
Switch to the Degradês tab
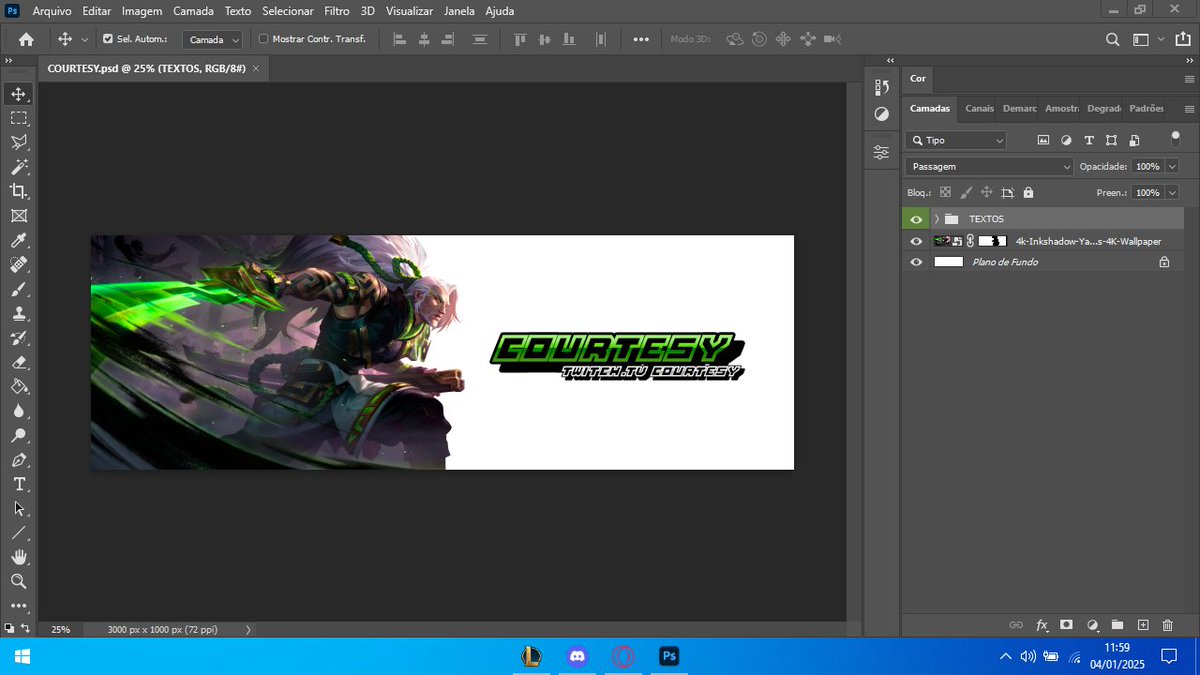point(1103,108)
